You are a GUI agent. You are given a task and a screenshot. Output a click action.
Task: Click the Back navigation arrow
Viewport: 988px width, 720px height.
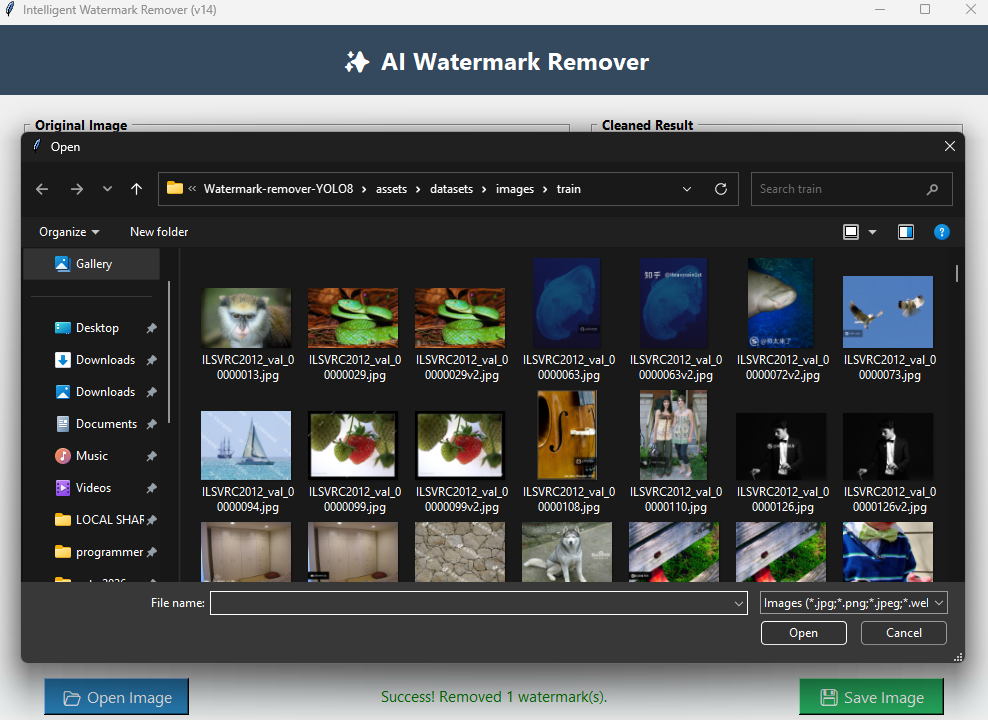tap(42, 189)
